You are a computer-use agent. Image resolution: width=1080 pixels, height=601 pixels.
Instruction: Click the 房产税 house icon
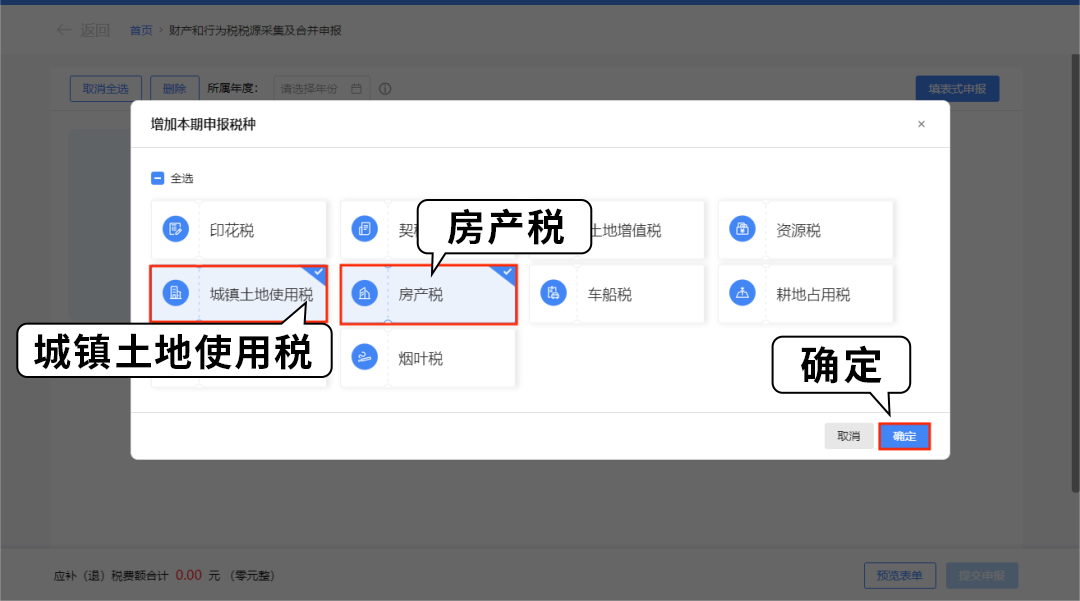click(365, 294)
